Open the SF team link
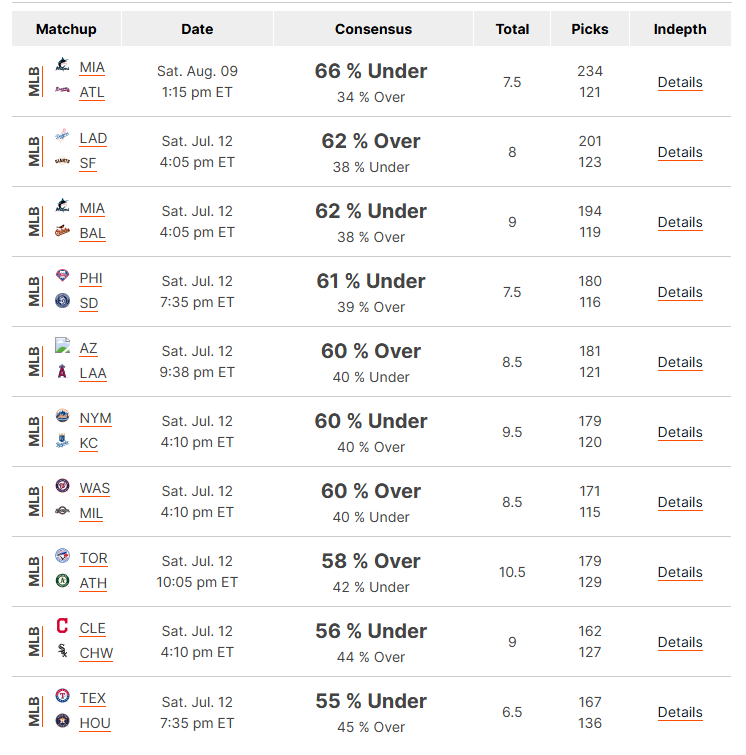 point(88,163)
